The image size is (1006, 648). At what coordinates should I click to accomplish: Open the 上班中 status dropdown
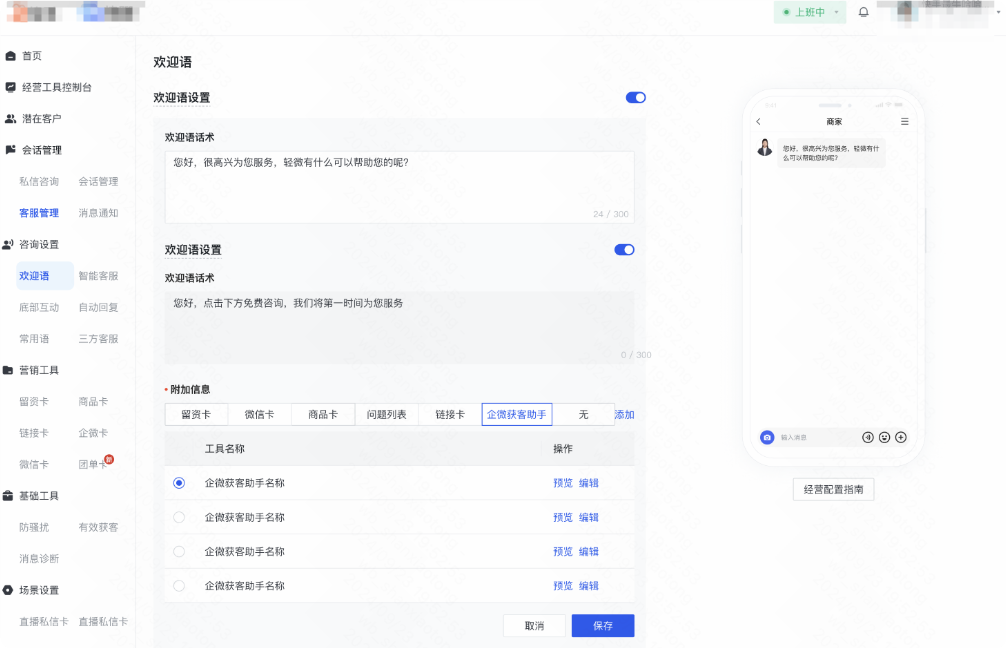[x=810, y=12]
